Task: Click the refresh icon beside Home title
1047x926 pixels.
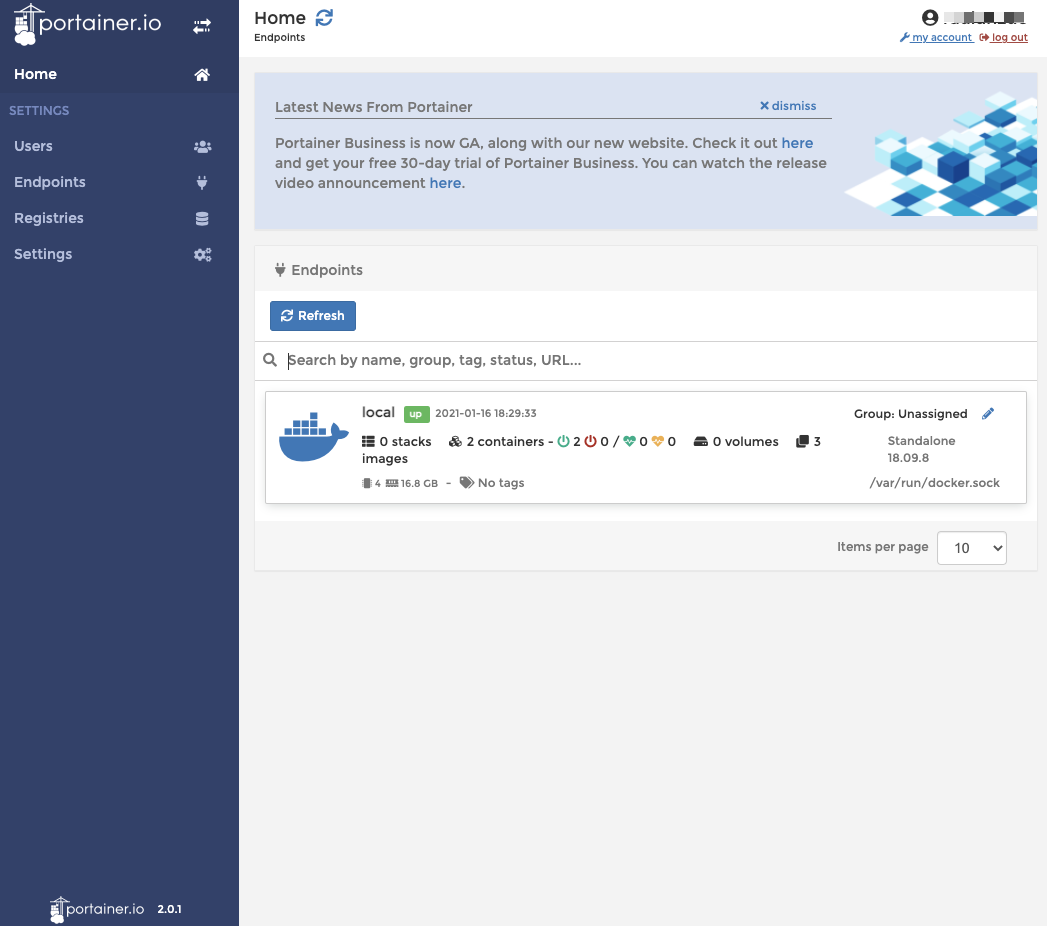Action: [x=324, y=17]
